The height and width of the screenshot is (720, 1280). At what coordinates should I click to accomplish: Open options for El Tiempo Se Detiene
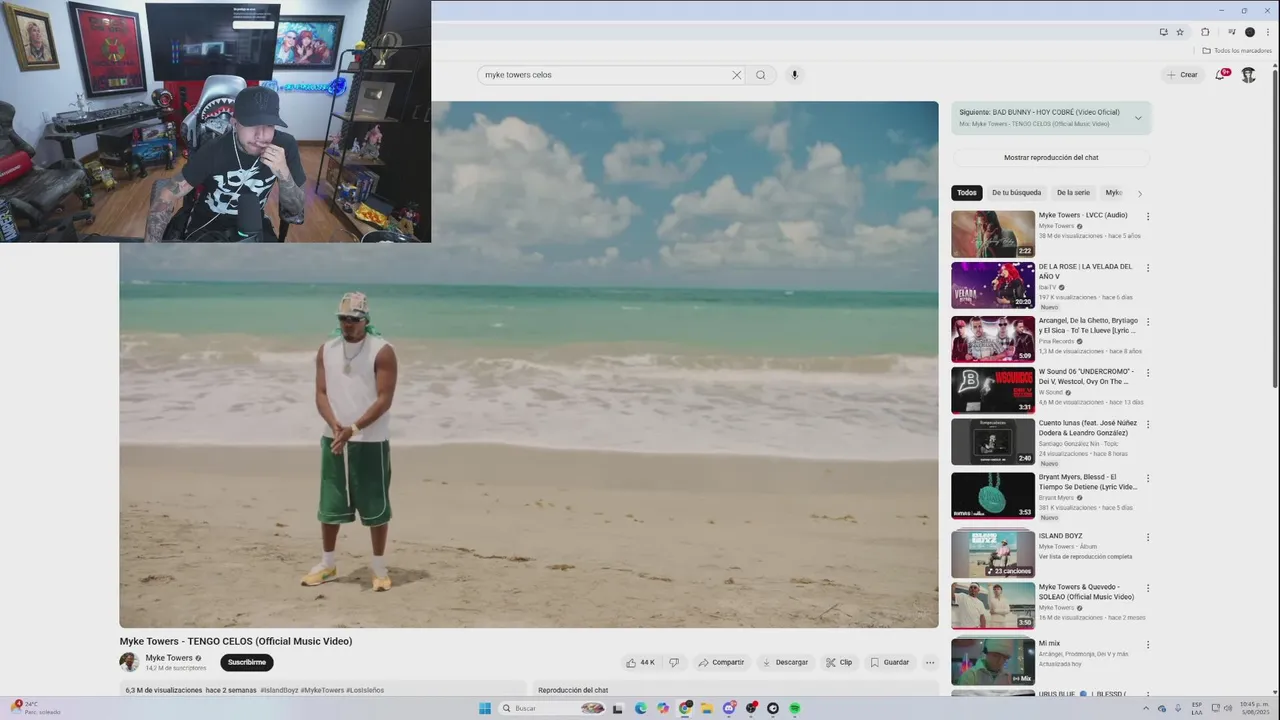point(1148,478)
